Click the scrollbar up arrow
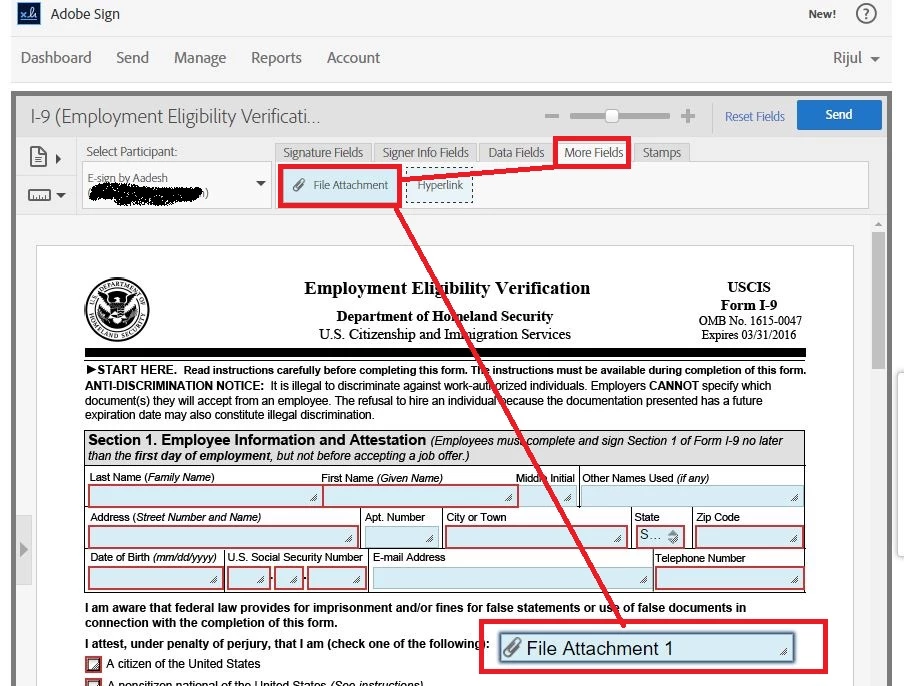904x686 pixels. [878, 224]
